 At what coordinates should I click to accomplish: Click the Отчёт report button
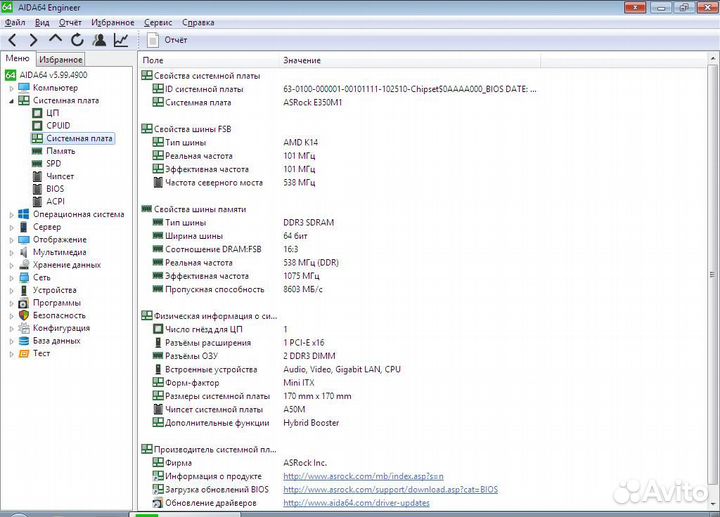click(167, 40)
